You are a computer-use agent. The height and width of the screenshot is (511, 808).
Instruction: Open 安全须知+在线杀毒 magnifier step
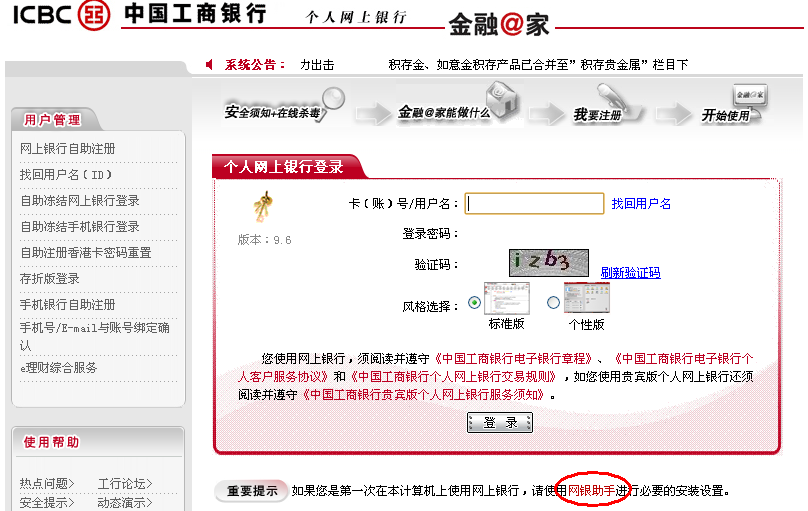284,106
